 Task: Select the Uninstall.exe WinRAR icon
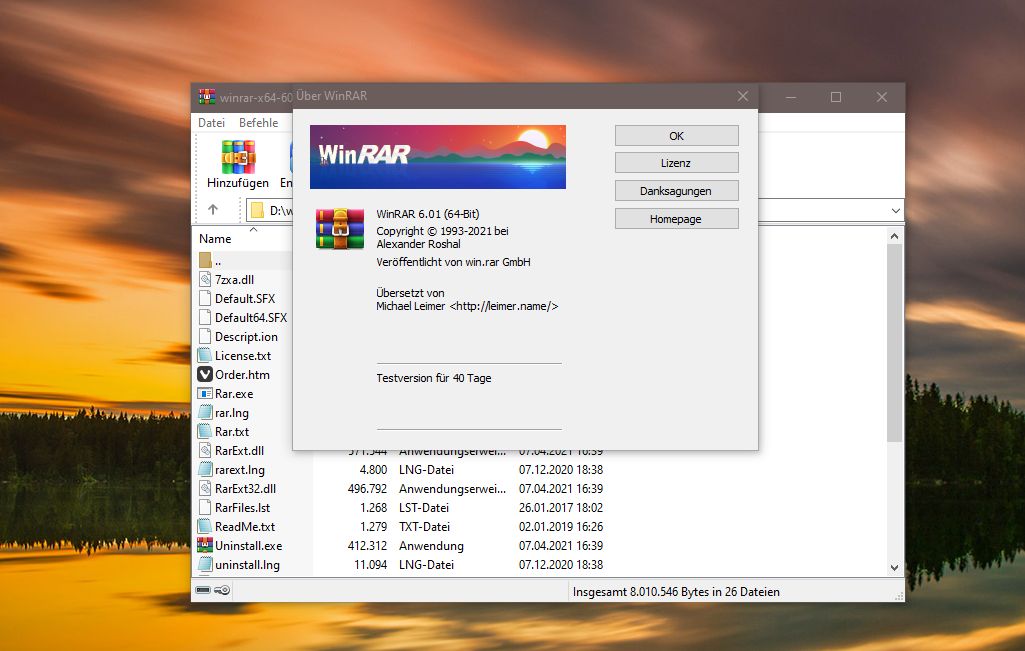[205, 545]
